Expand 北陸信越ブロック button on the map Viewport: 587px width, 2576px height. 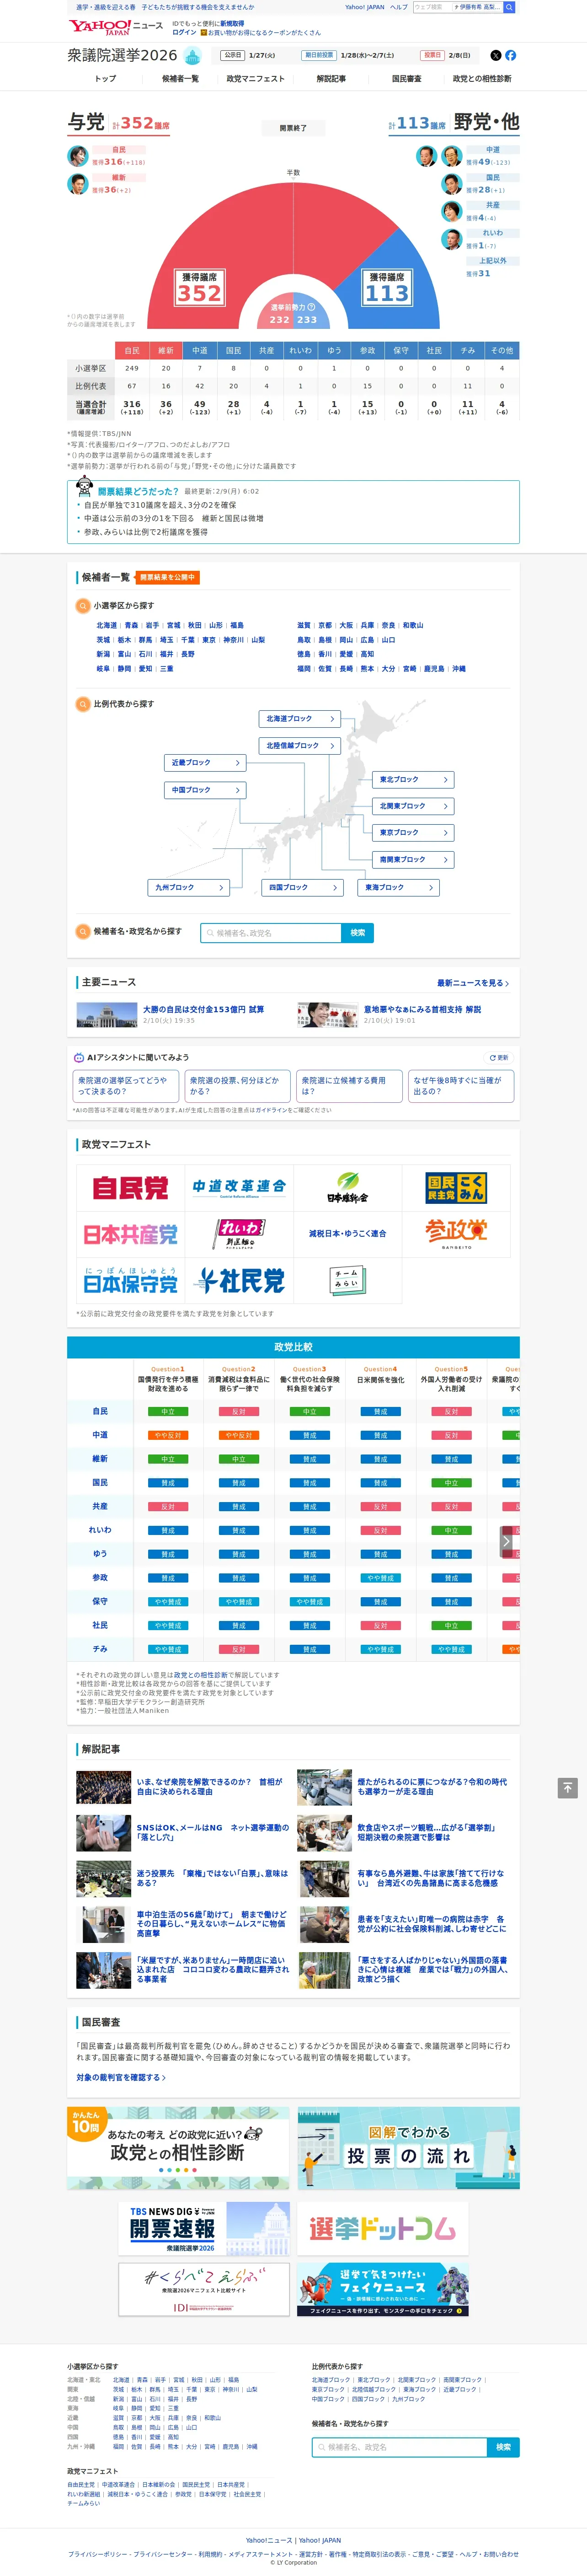tap(300, 745)
